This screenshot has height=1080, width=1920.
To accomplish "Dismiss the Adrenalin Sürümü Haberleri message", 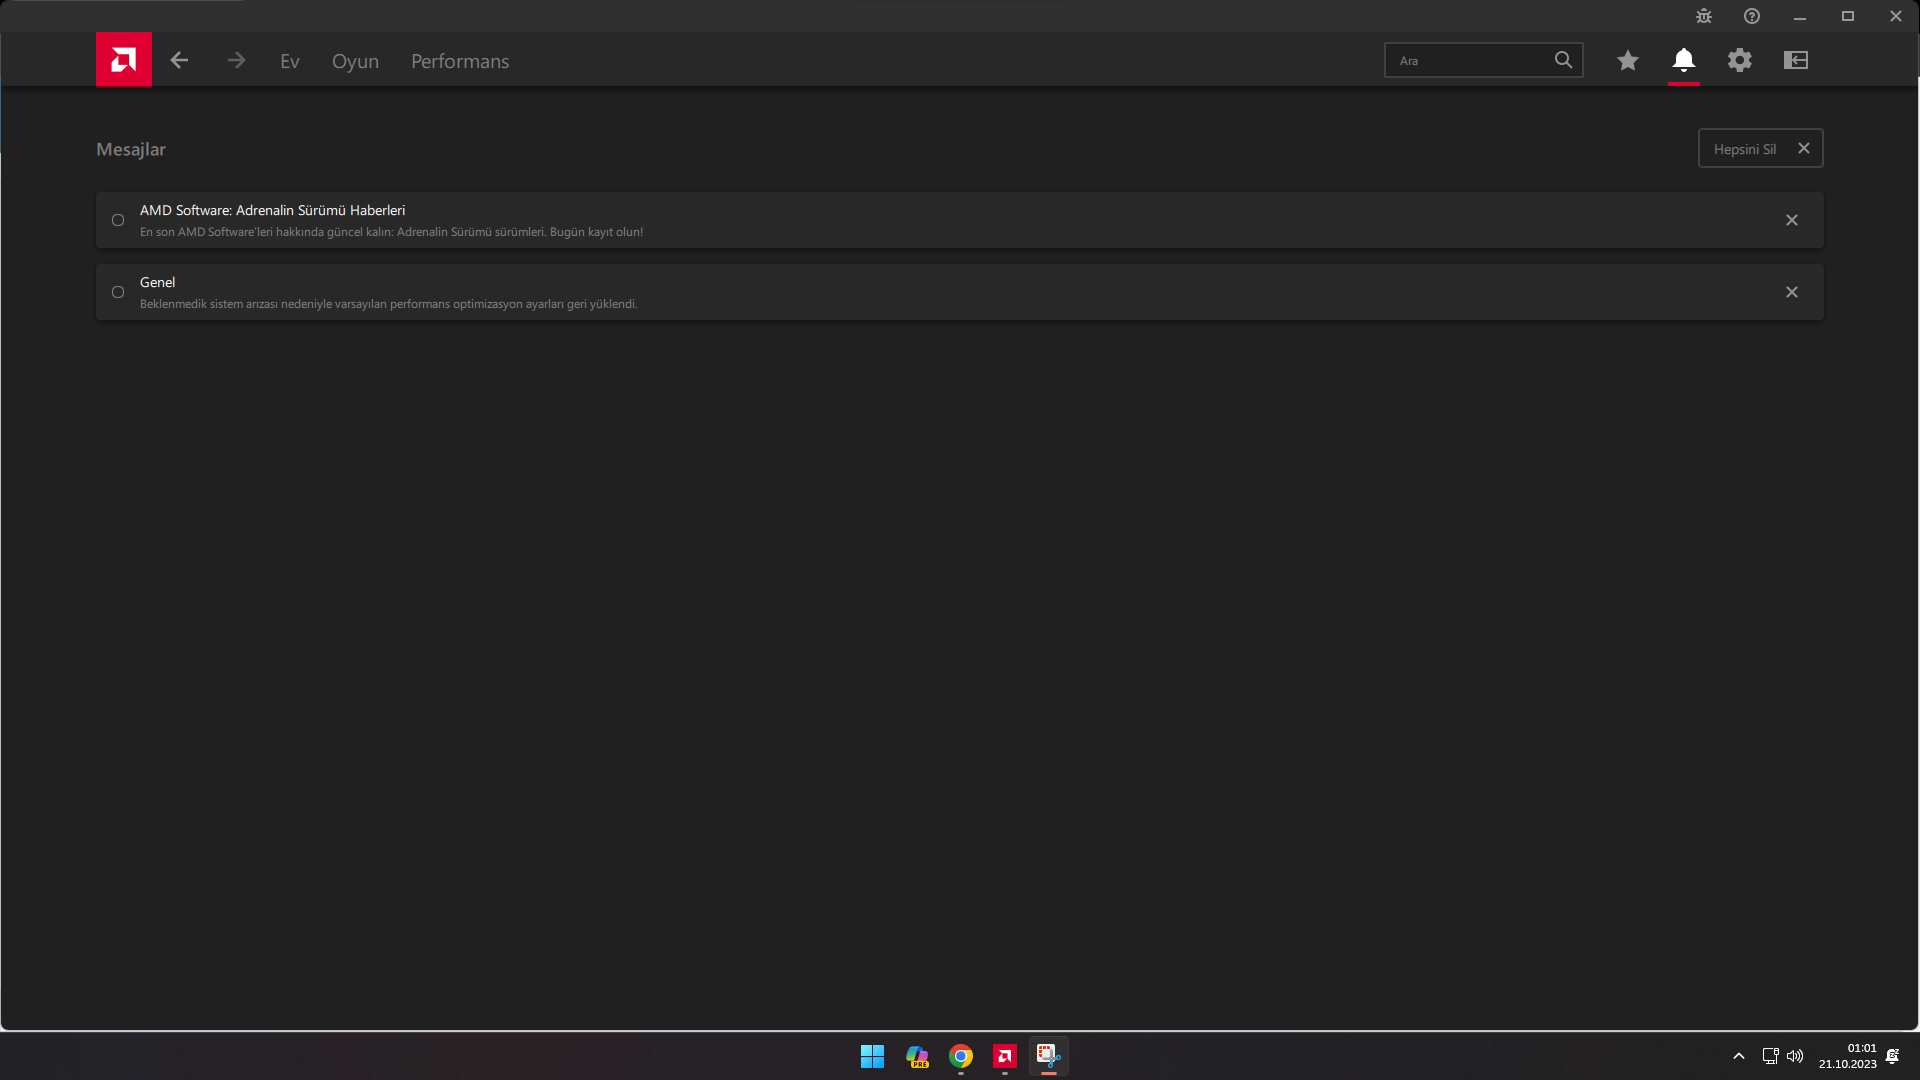I will tap(1792, 220).
